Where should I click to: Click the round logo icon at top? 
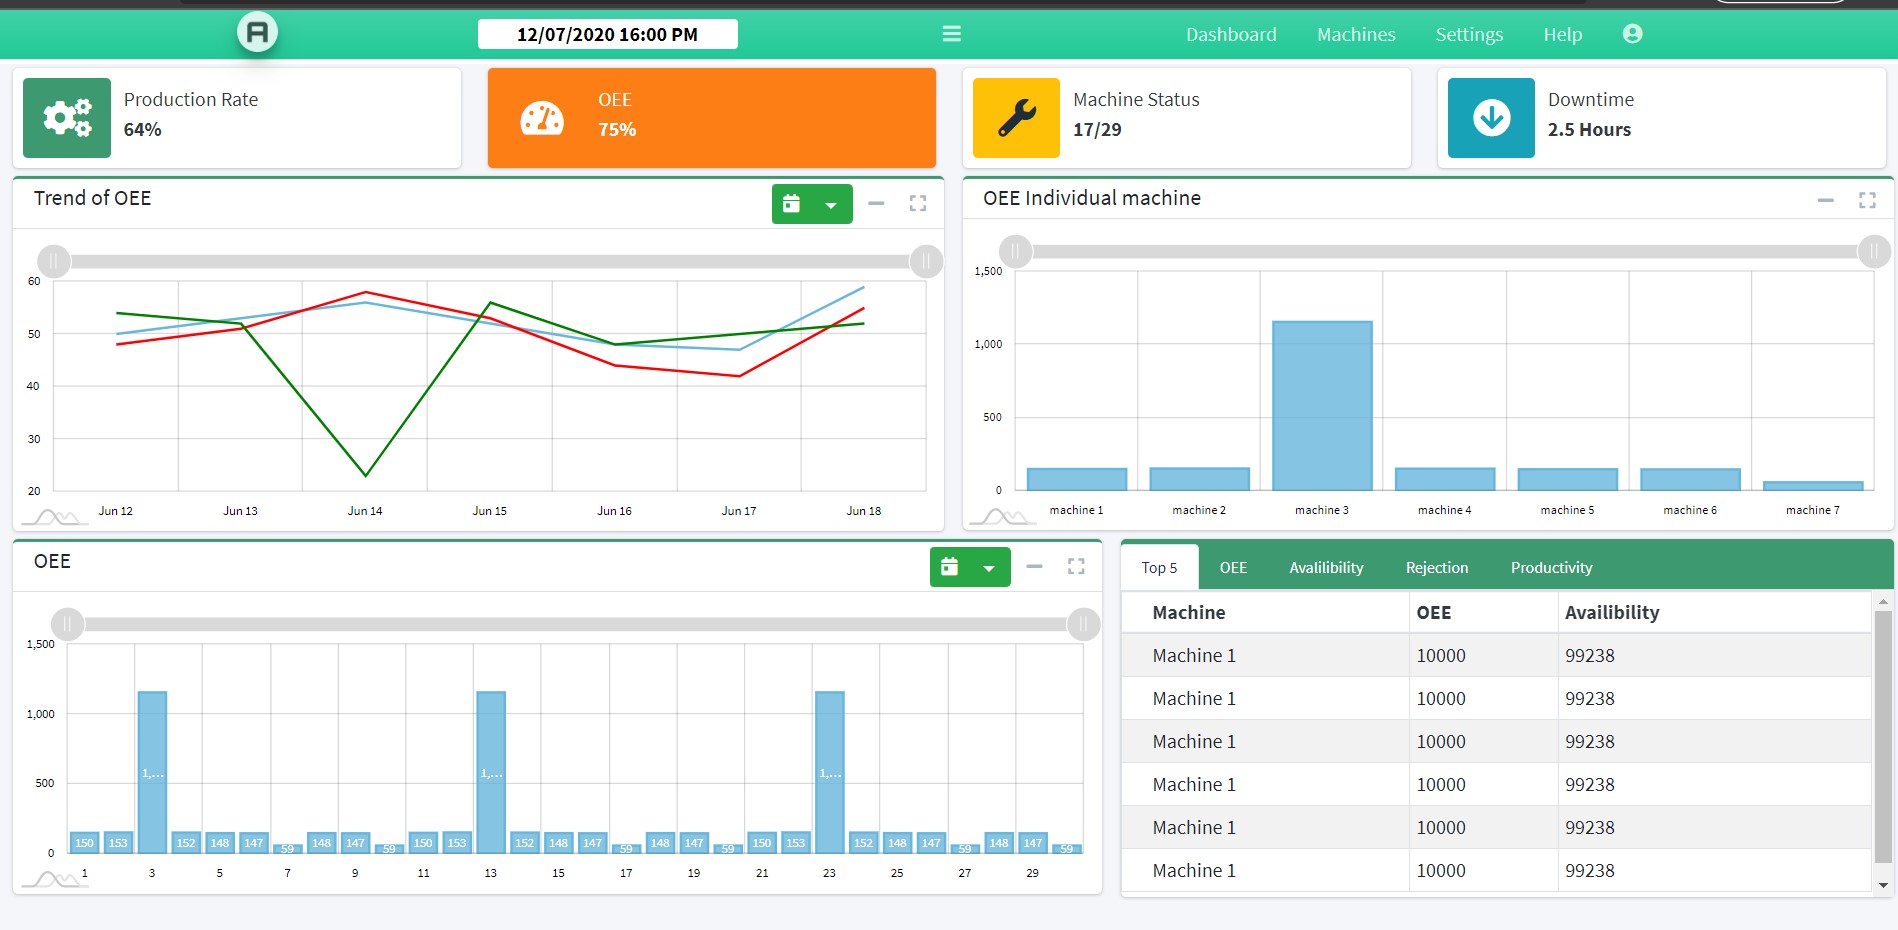[257, 33]
